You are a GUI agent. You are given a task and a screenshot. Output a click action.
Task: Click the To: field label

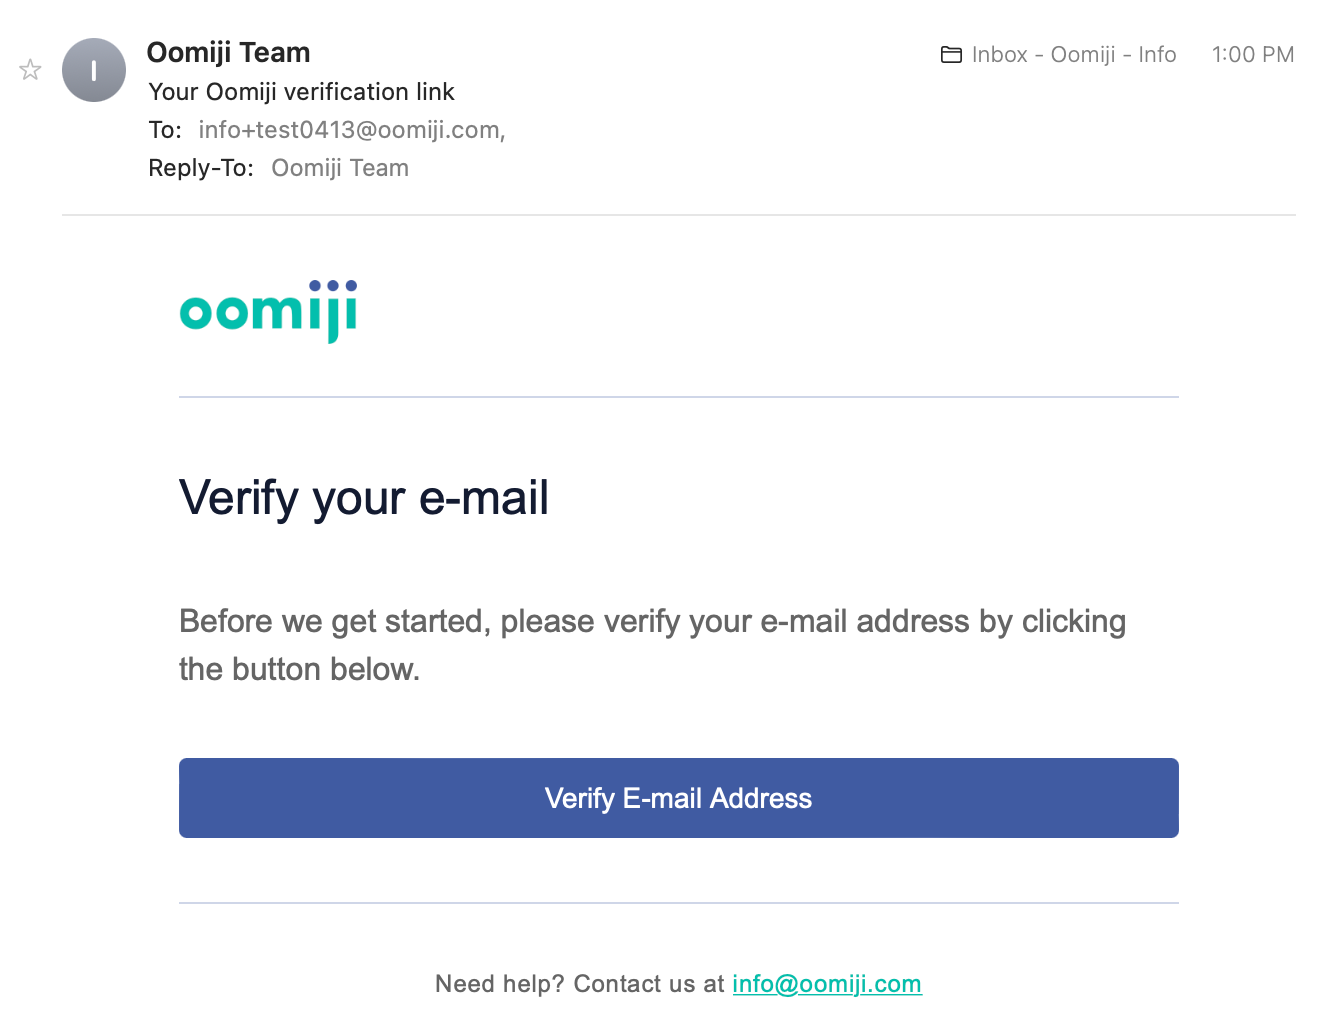coord(165,130)
